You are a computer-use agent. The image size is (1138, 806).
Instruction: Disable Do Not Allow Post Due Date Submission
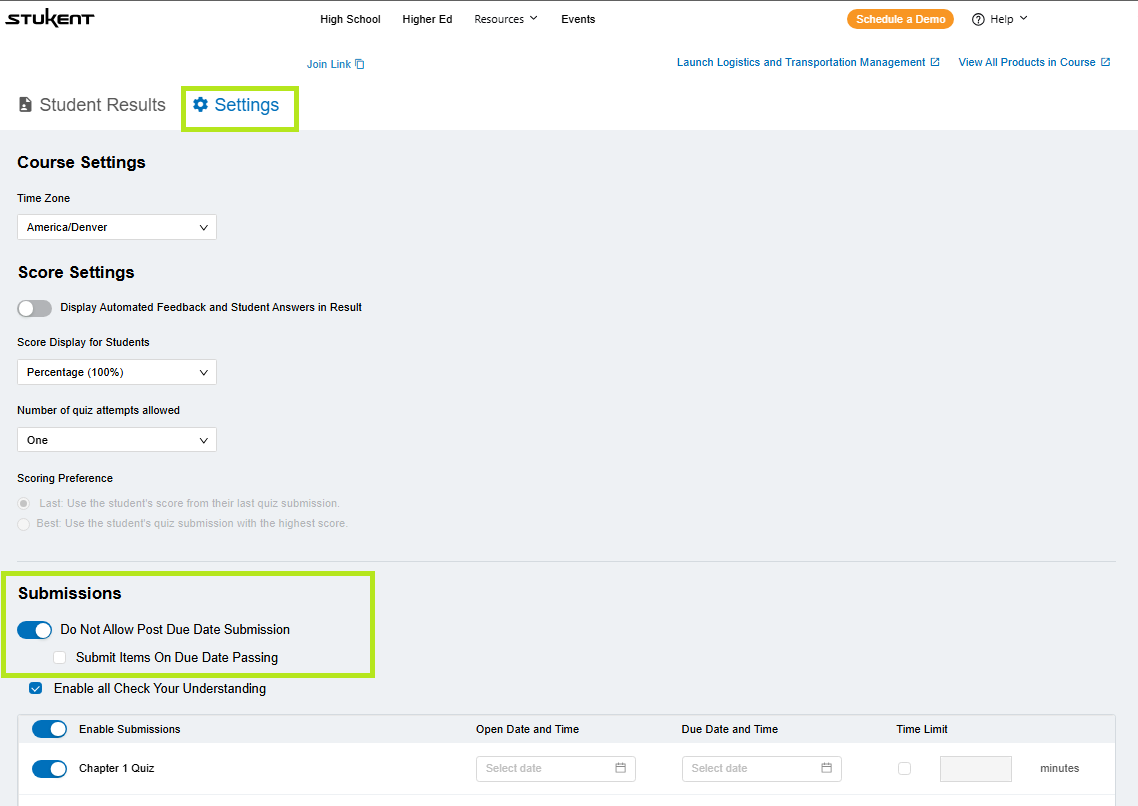(35, 630)
